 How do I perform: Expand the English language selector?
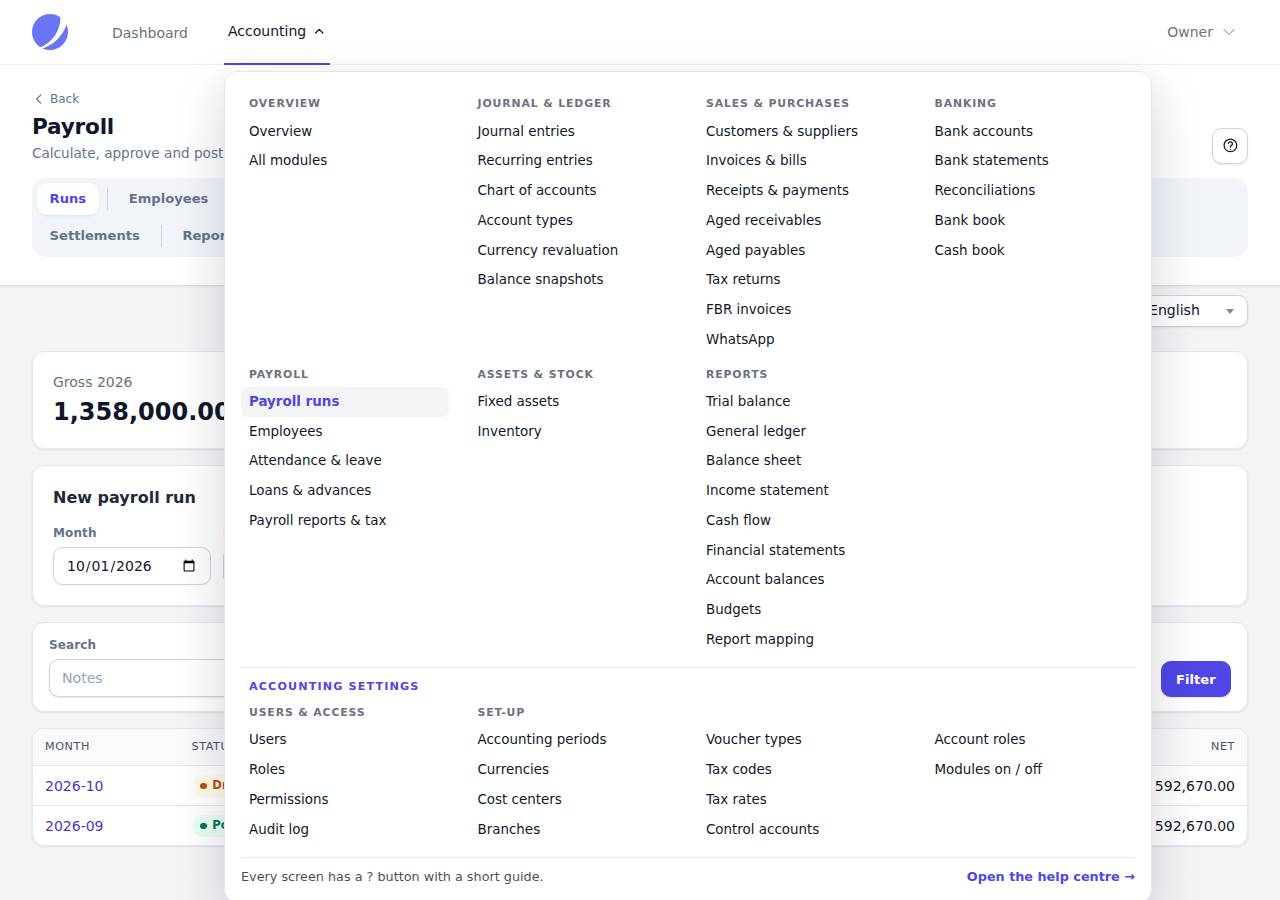click(x=1193, y=310)
